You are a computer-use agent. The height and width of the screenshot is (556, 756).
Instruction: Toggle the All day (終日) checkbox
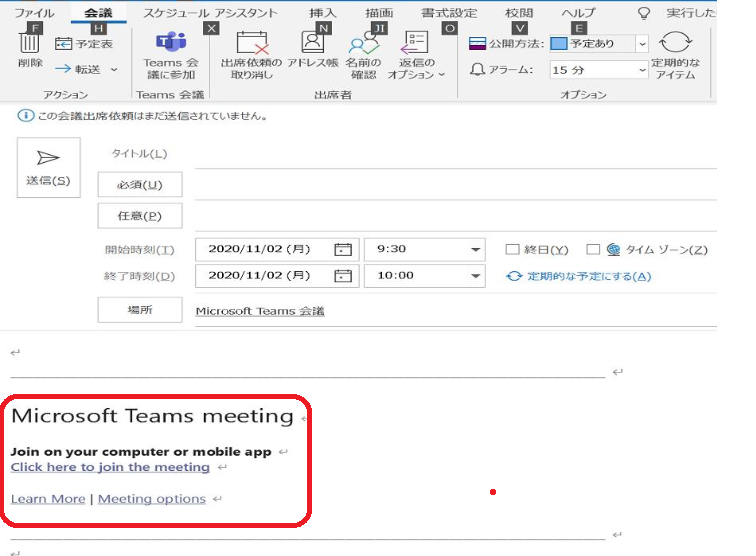tap(512, 249)
